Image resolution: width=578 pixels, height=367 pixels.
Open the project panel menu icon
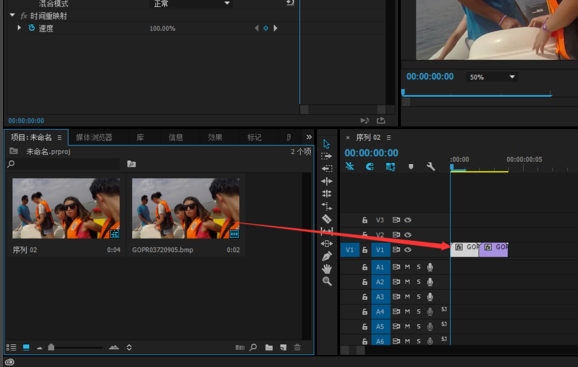59,137
